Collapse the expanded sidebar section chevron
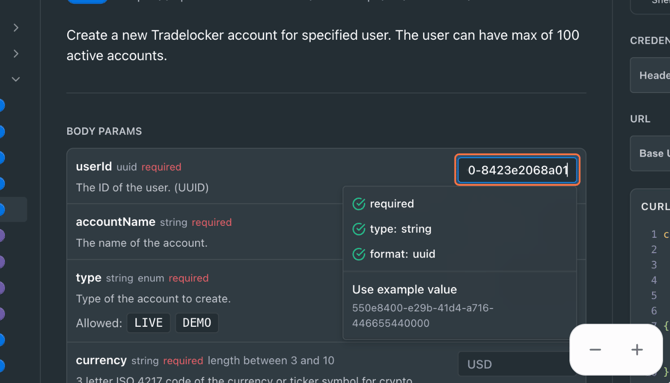670x383 pixels. 16,79
